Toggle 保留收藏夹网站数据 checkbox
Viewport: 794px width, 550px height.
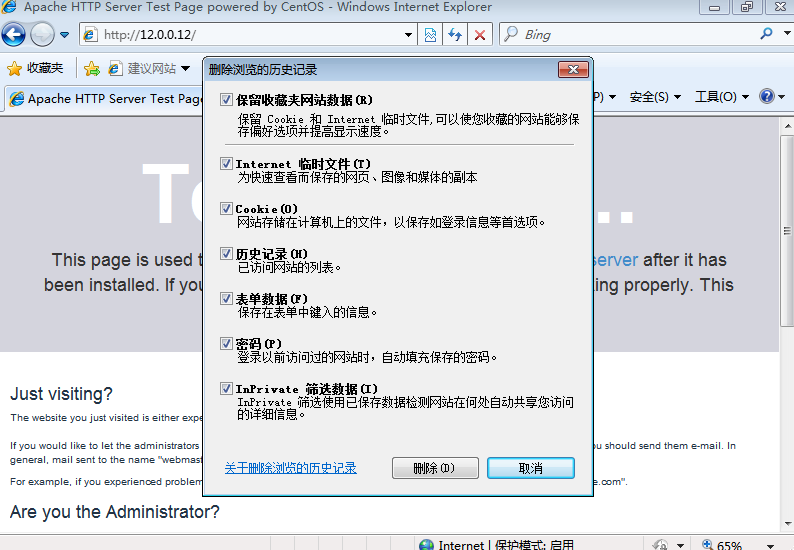[226, 99]
